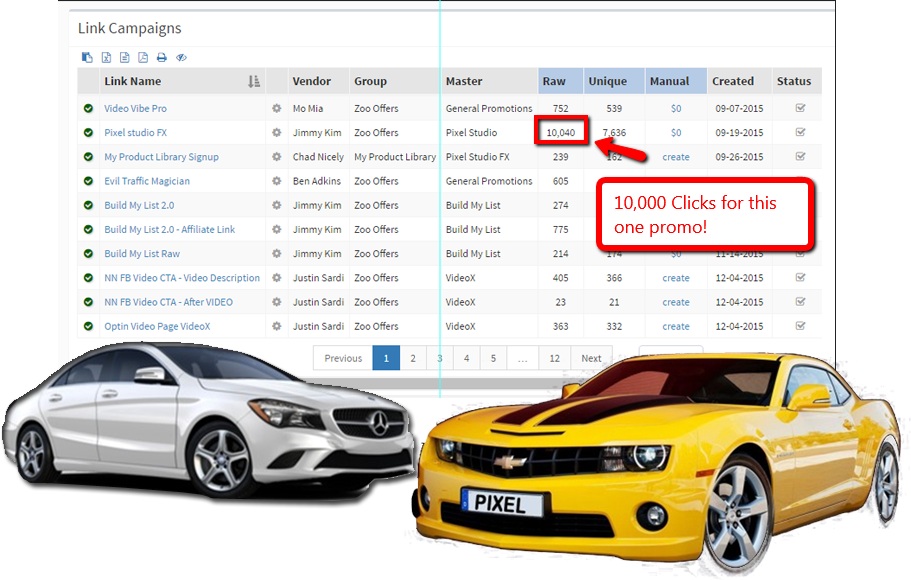911x580 pixels.
Task: Open gear settings for Evil Traffic Magician
Action: [x=277, y=181]
